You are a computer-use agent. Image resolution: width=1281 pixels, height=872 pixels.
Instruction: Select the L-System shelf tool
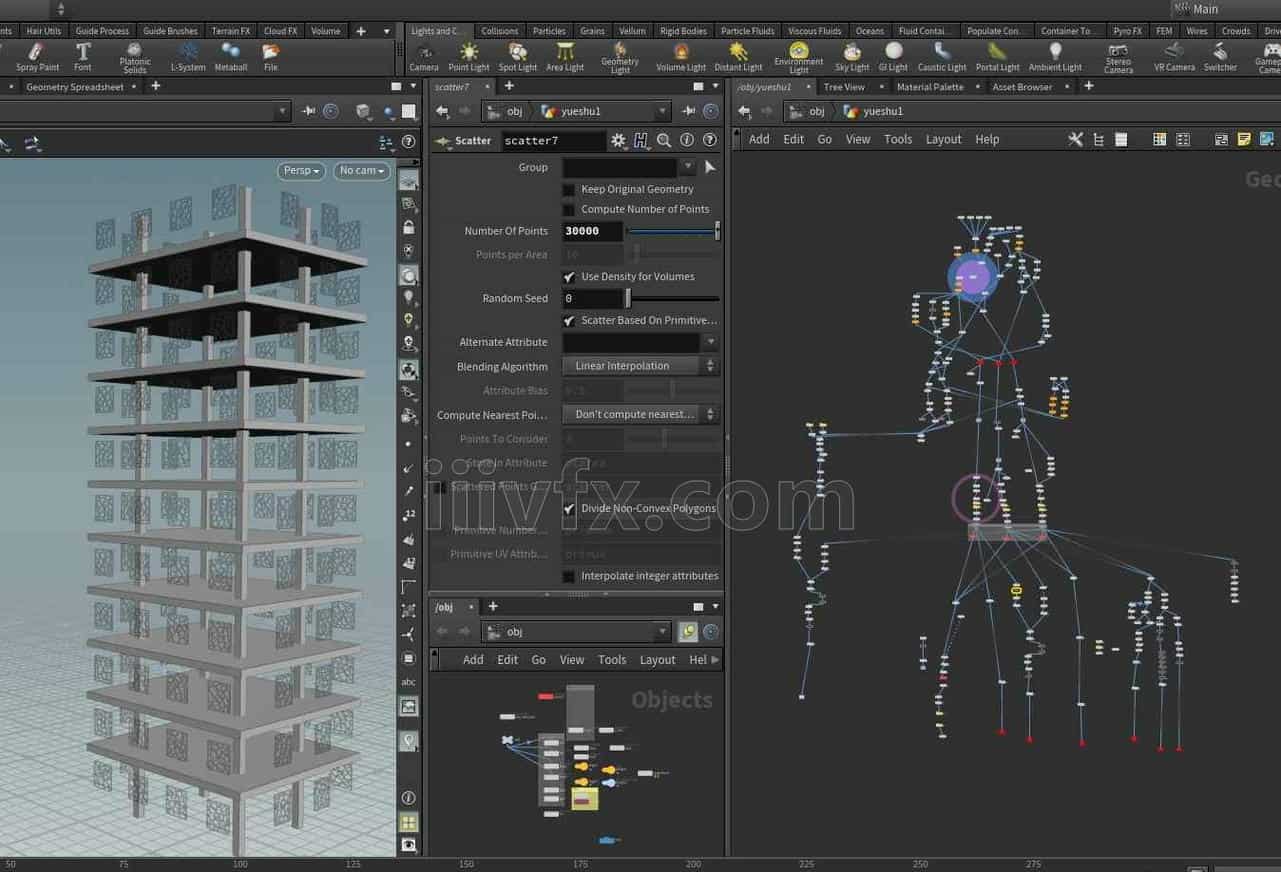[187, 57]
